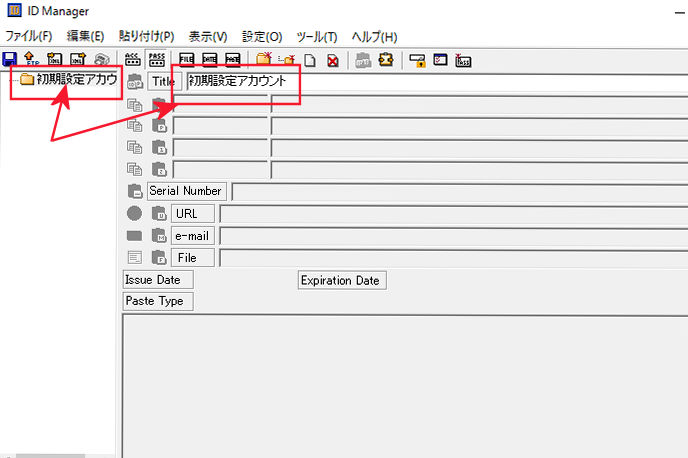
Task: Click into the e-mail input field
Action: 454,236
